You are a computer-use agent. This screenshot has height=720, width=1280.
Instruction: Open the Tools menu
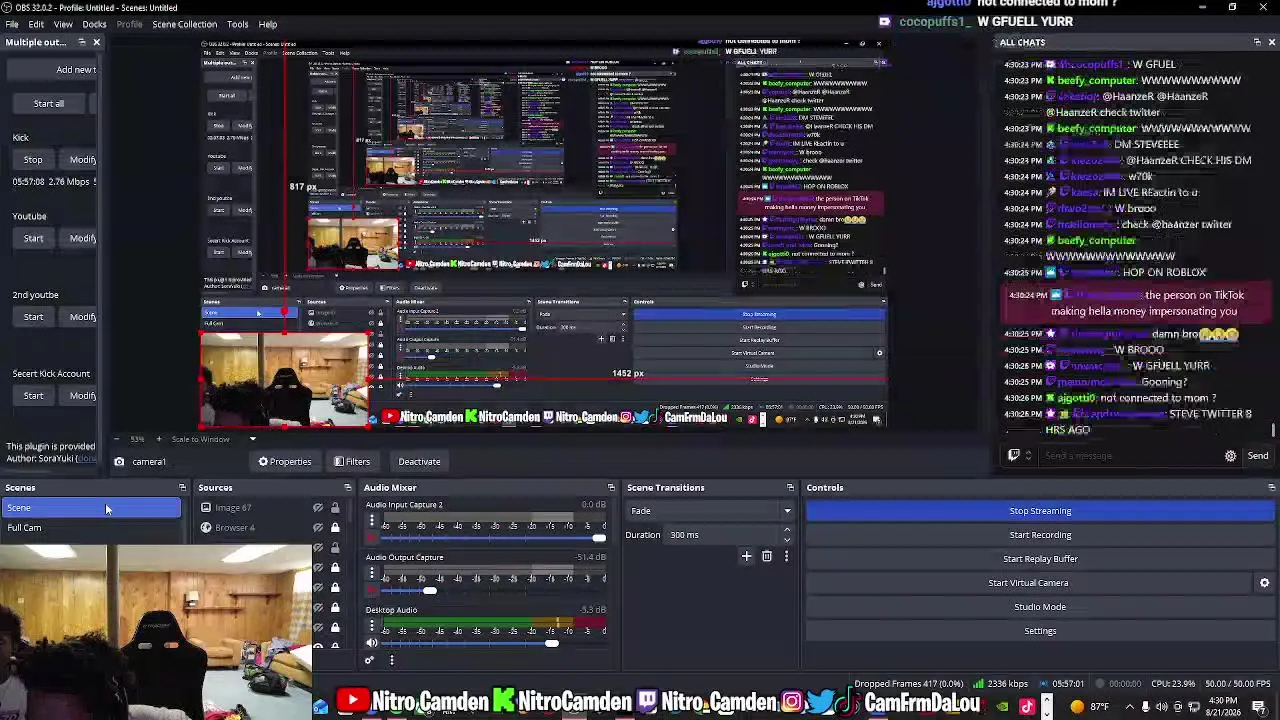pyautogui.click(x=237, y=24)
